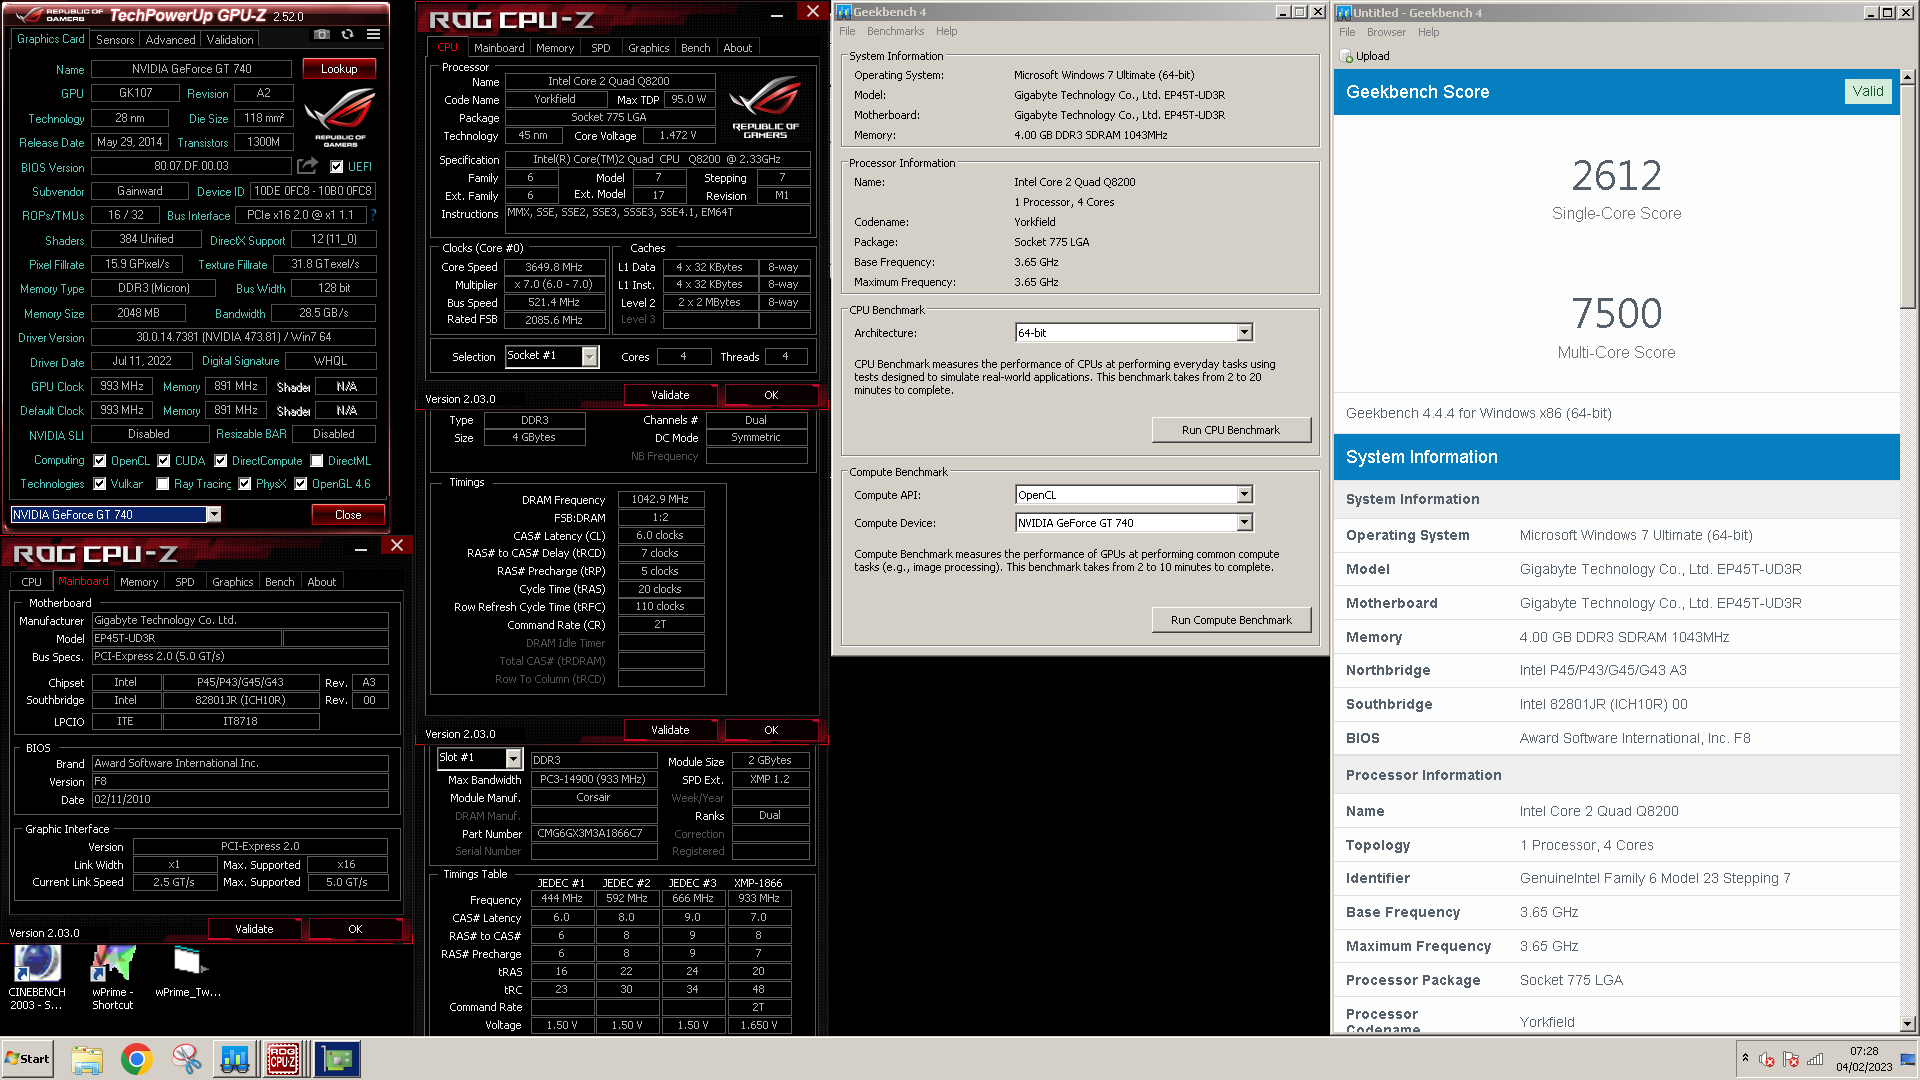
Task: Open wPrime_Tw... desktop file icon
Action: [188, 972]
